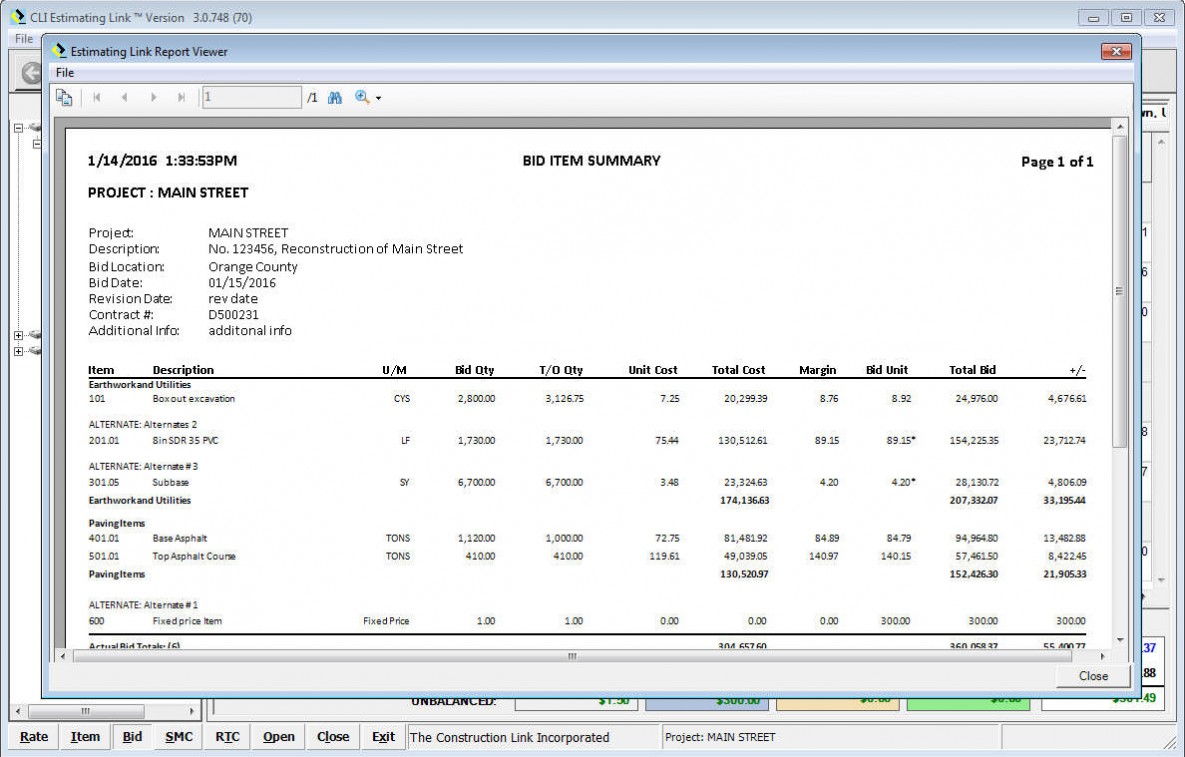Click the report vertical scrollbar thumb
The width and height of the screenshot is (1185, 757).
pos(1119,291)
